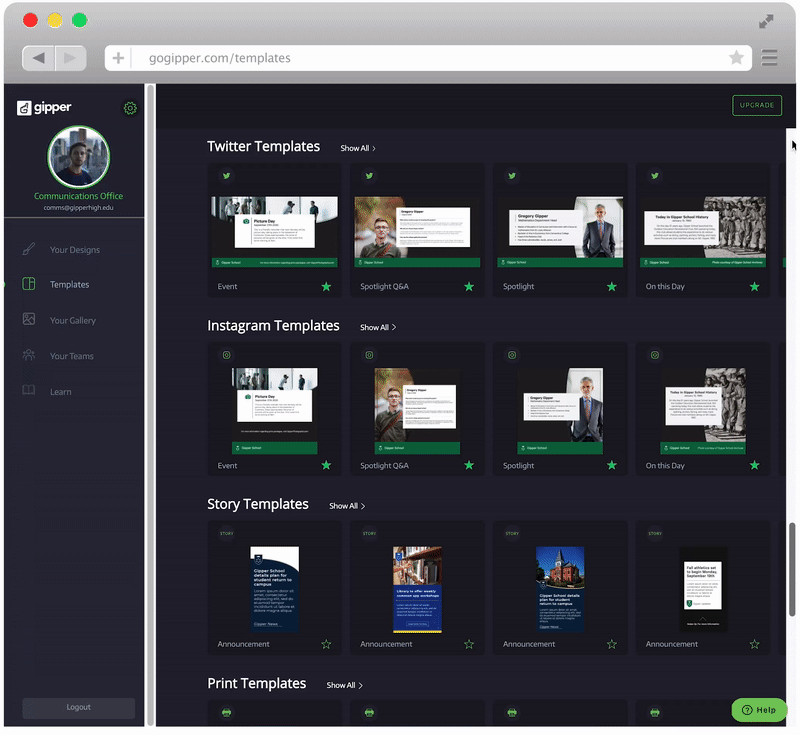Favorite the first Story Announcement star
The height and width of the screenshot is (735, 800).
tap(327, 644)
